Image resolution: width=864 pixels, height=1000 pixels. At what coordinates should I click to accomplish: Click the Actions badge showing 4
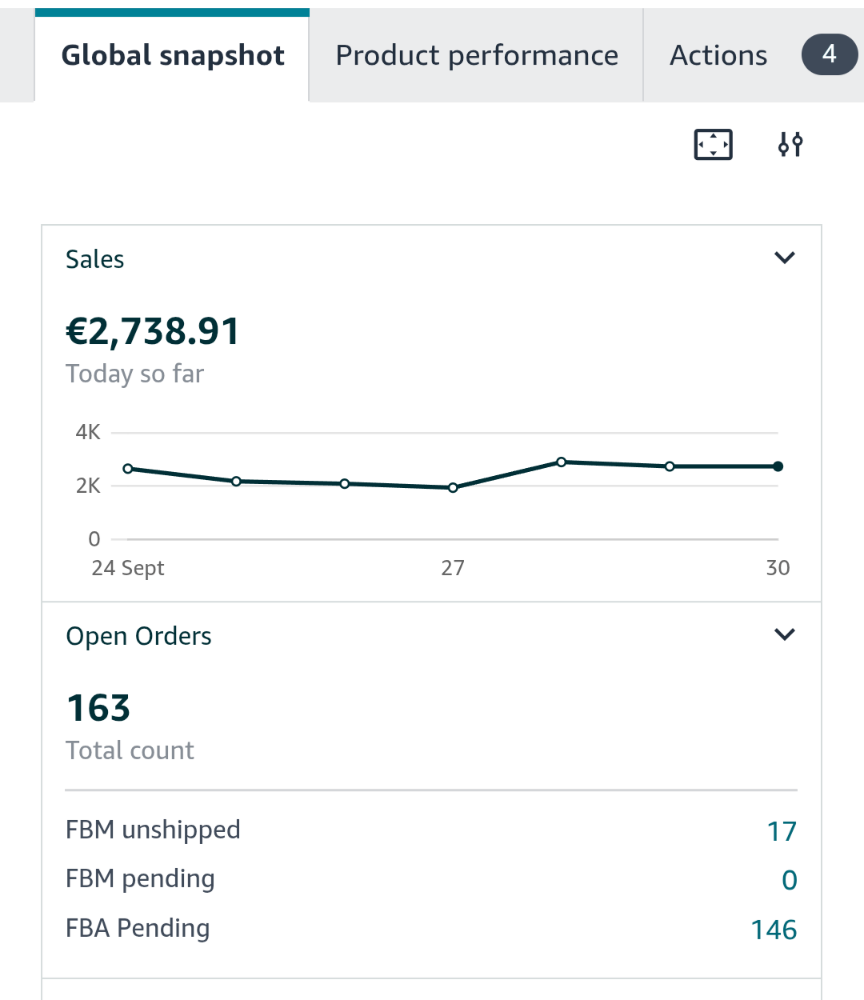(828, 55)
